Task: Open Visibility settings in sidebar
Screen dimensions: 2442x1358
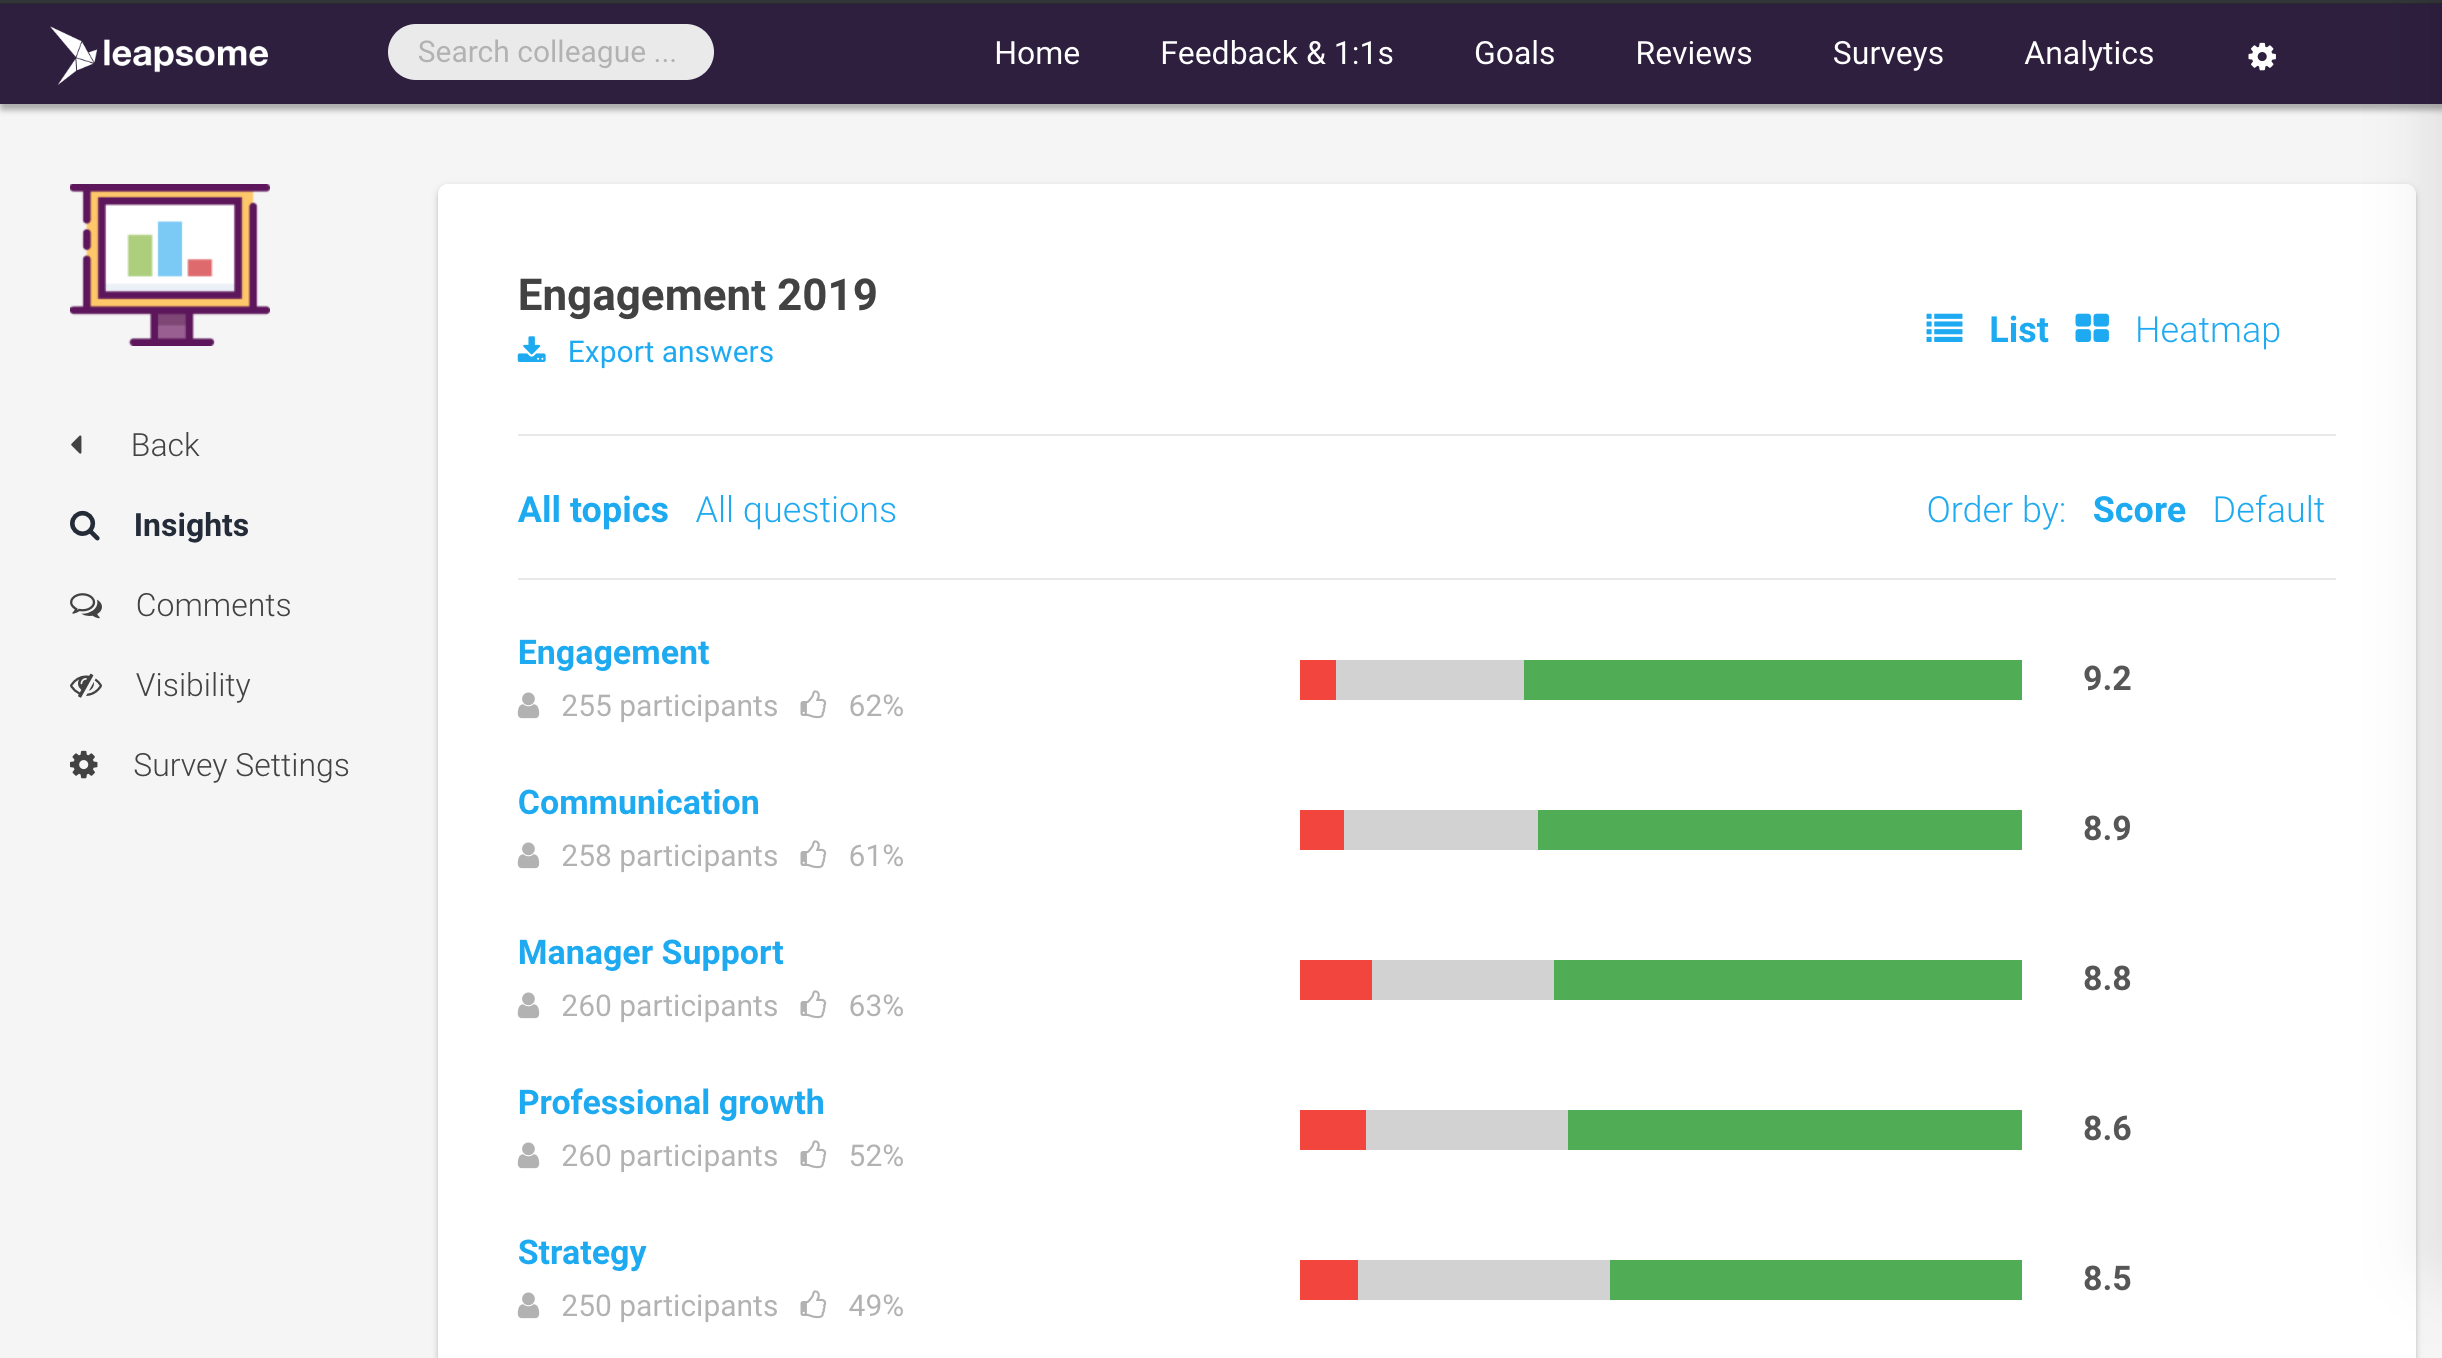Action: 193,685
